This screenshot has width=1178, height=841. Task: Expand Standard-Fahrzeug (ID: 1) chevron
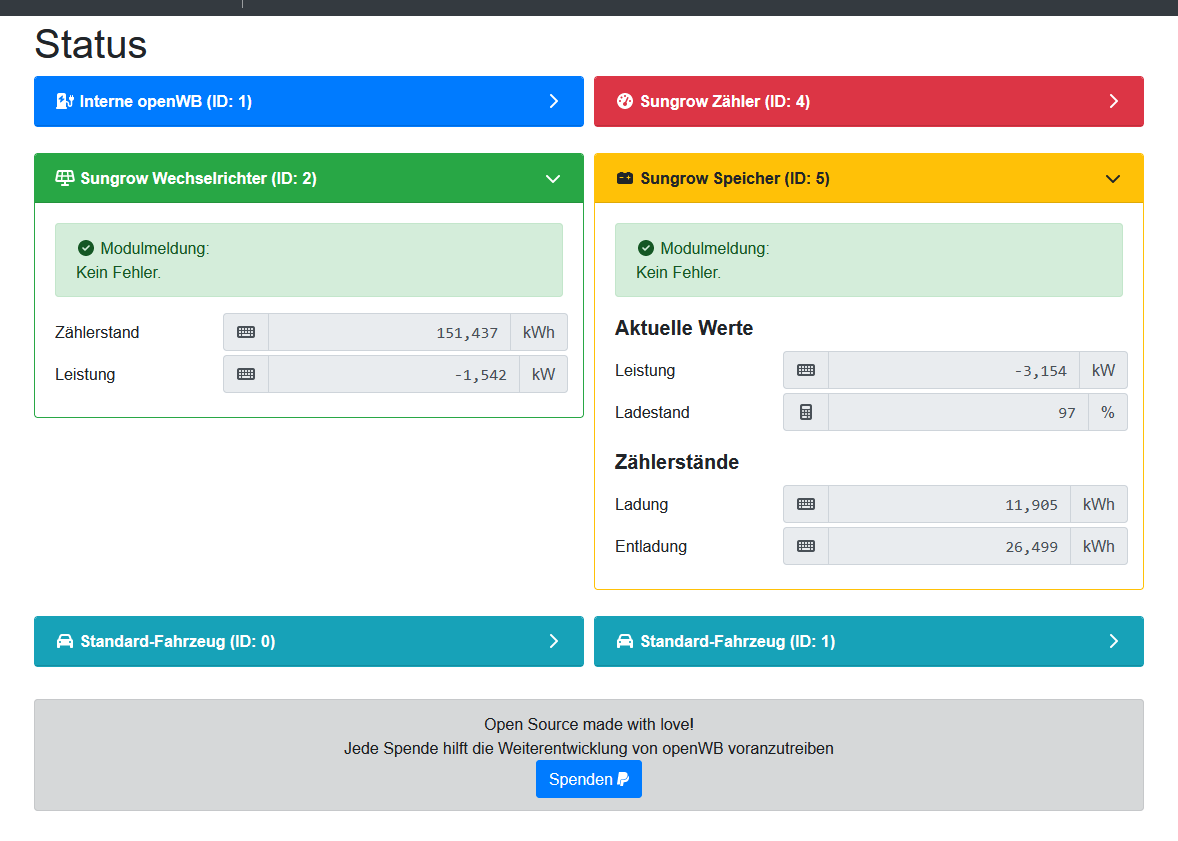point(1113,641)
